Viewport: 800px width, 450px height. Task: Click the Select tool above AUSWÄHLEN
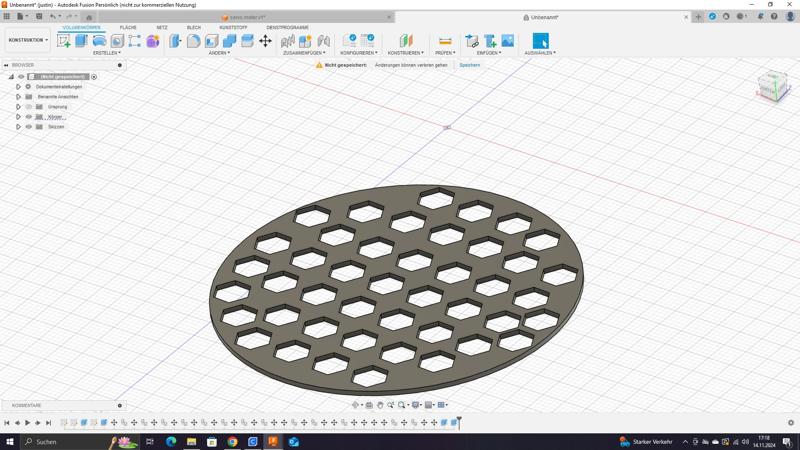coord(540,41)
